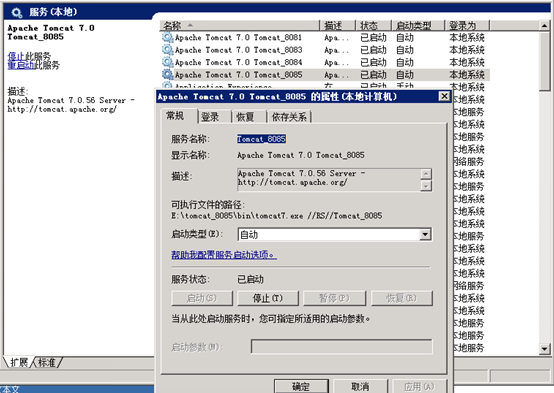
Task: Sort by the 名称 column header
Action: tap(240, 25)
